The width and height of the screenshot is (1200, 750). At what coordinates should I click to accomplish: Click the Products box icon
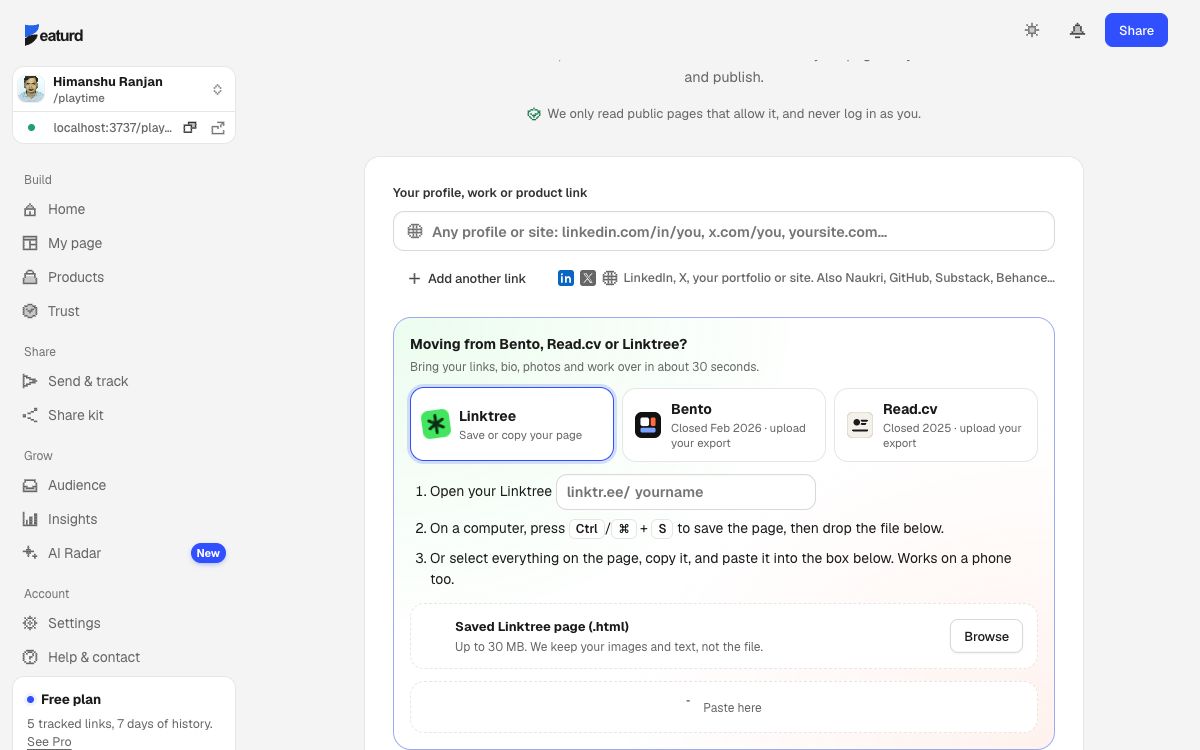[30, 277]
